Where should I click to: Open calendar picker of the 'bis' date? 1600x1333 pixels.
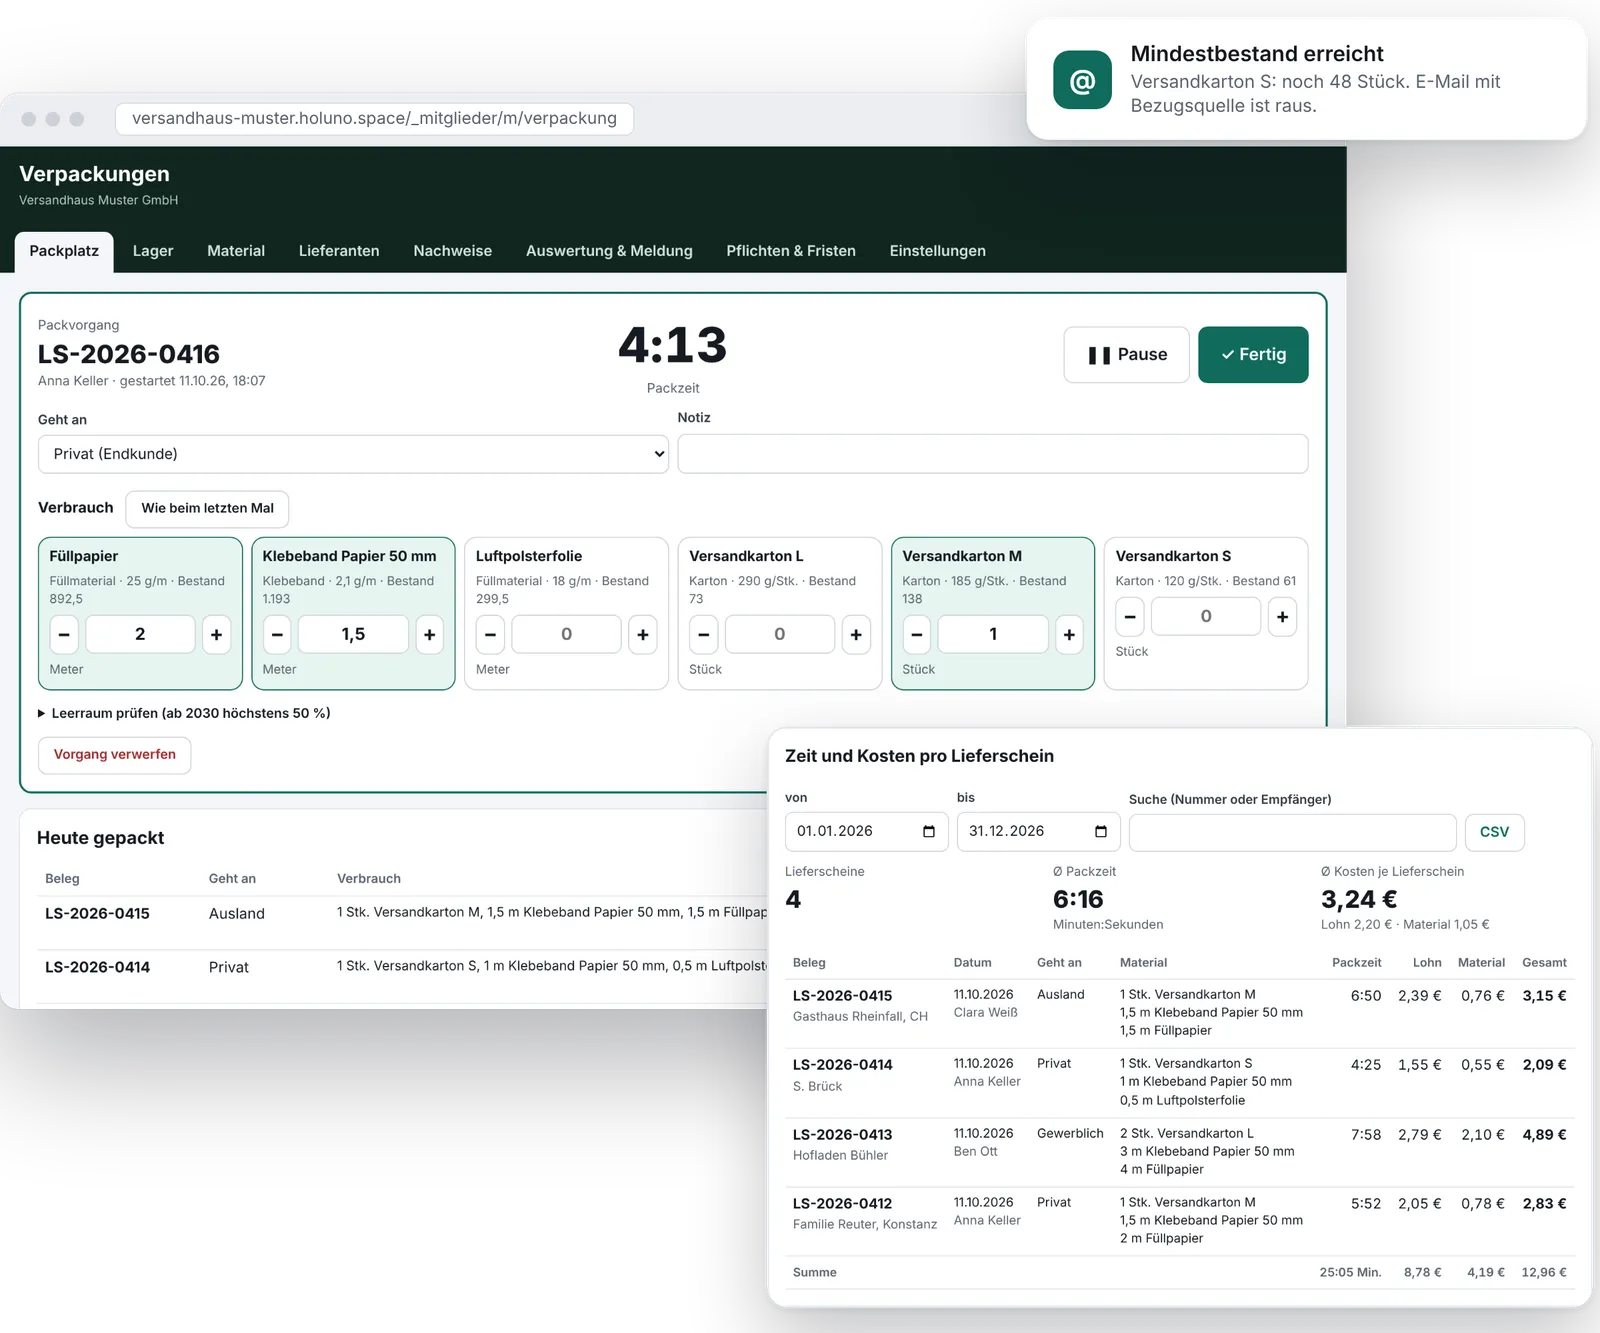1101,832
